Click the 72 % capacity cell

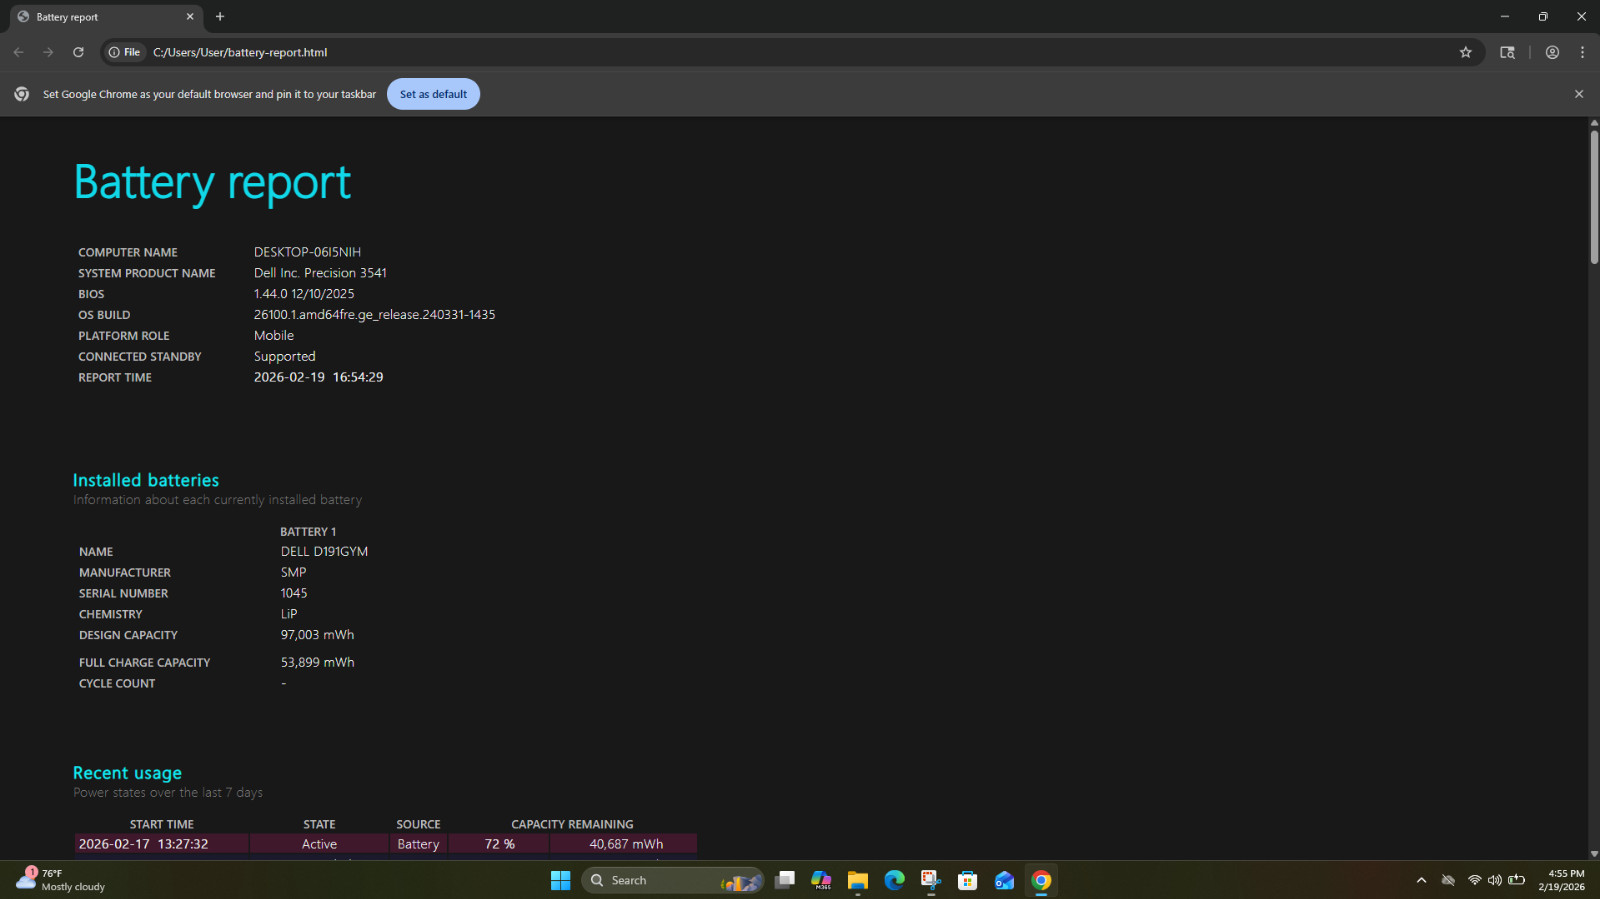499,844
